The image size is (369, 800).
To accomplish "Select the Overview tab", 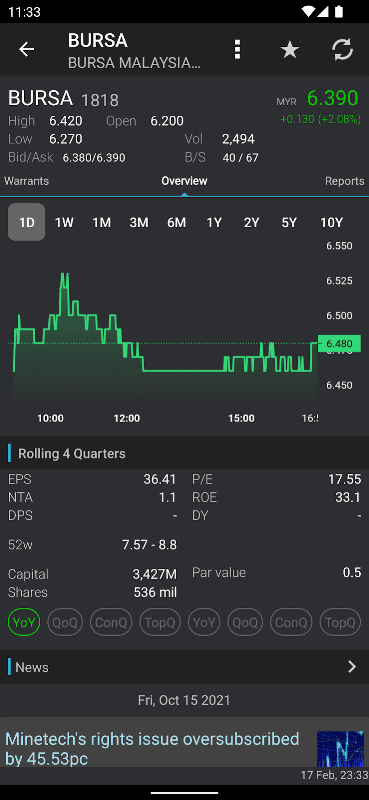I will 184,181.
